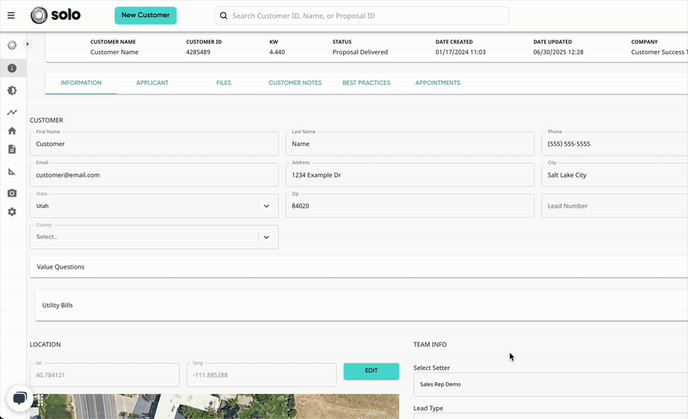Click the long coordinate field
The height and width of the screenshot is (419, 688).
[x=262, y=375]
